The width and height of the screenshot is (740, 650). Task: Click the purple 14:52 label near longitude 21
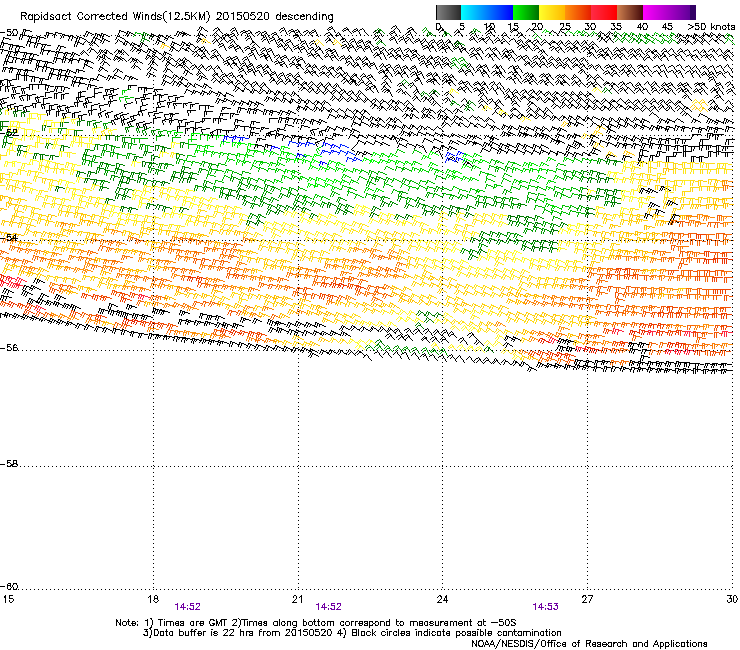point(328,607)
